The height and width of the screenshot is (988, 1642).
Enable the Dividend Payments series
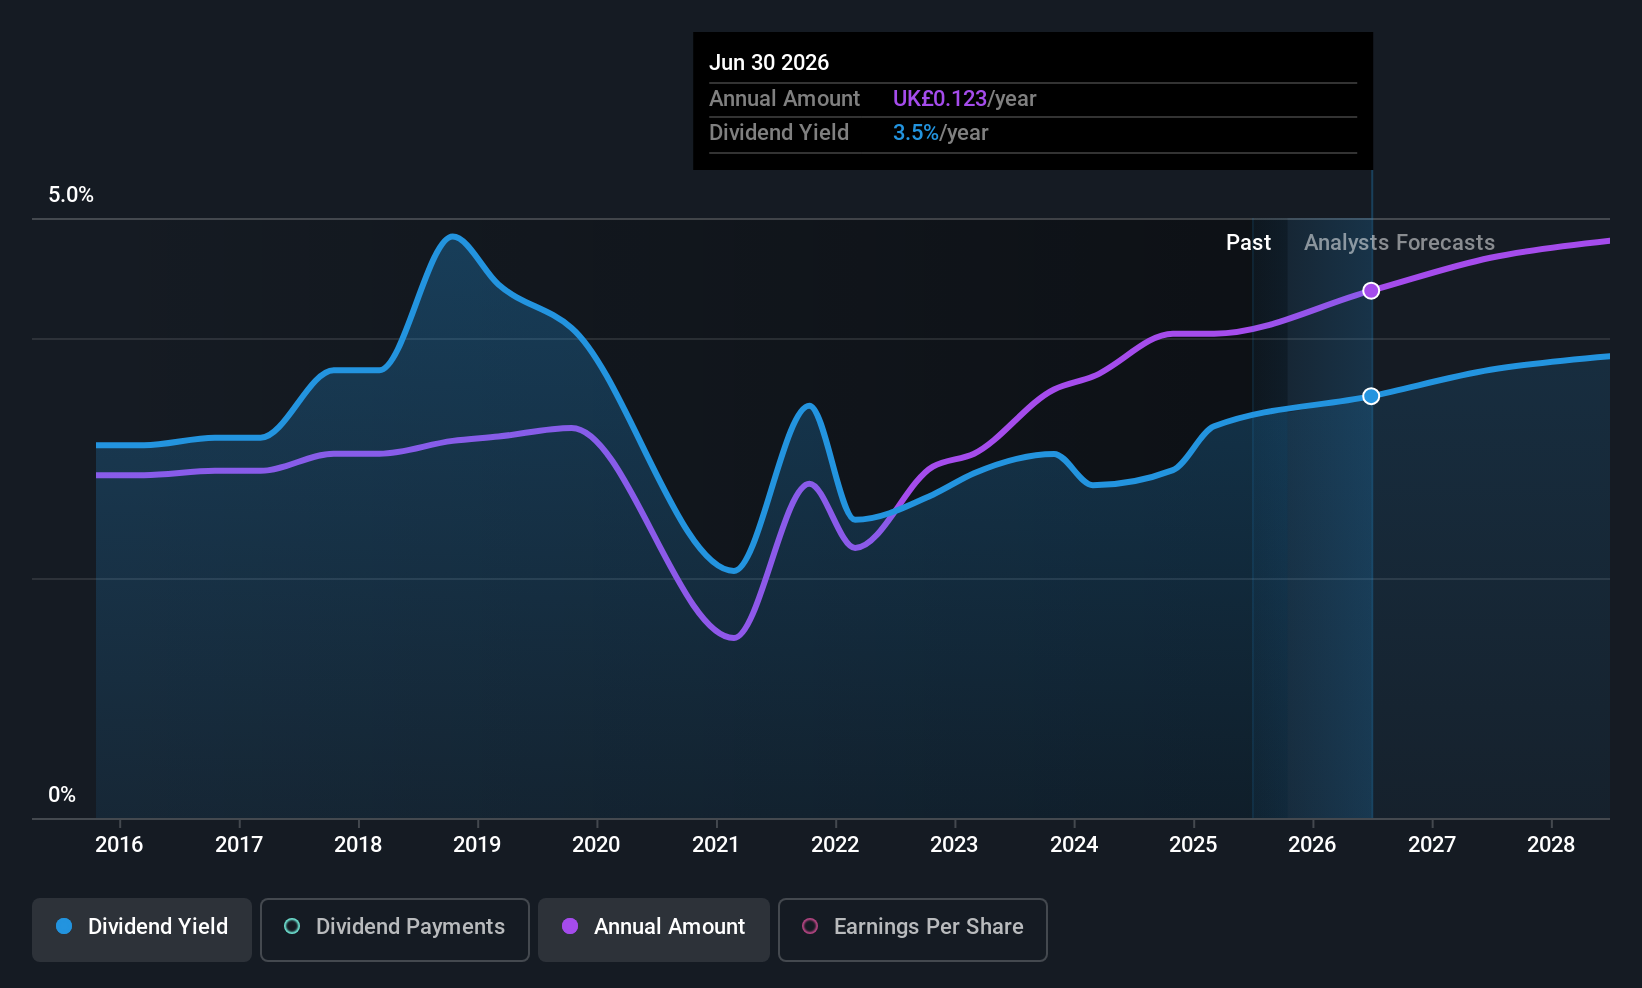(x=395, y=930)
